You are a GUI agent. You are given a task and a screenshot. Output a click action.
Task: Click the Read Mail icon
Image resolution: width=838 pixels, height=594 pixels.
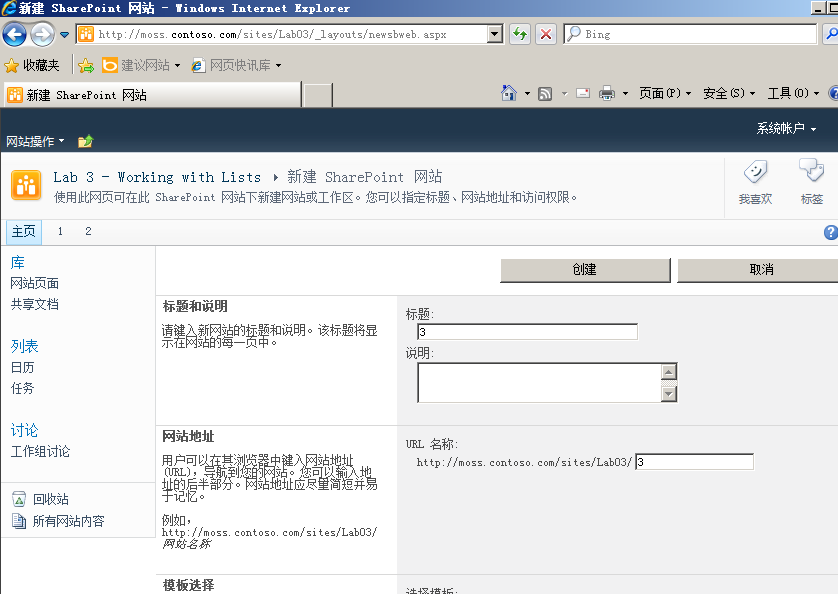pos(583,94)
